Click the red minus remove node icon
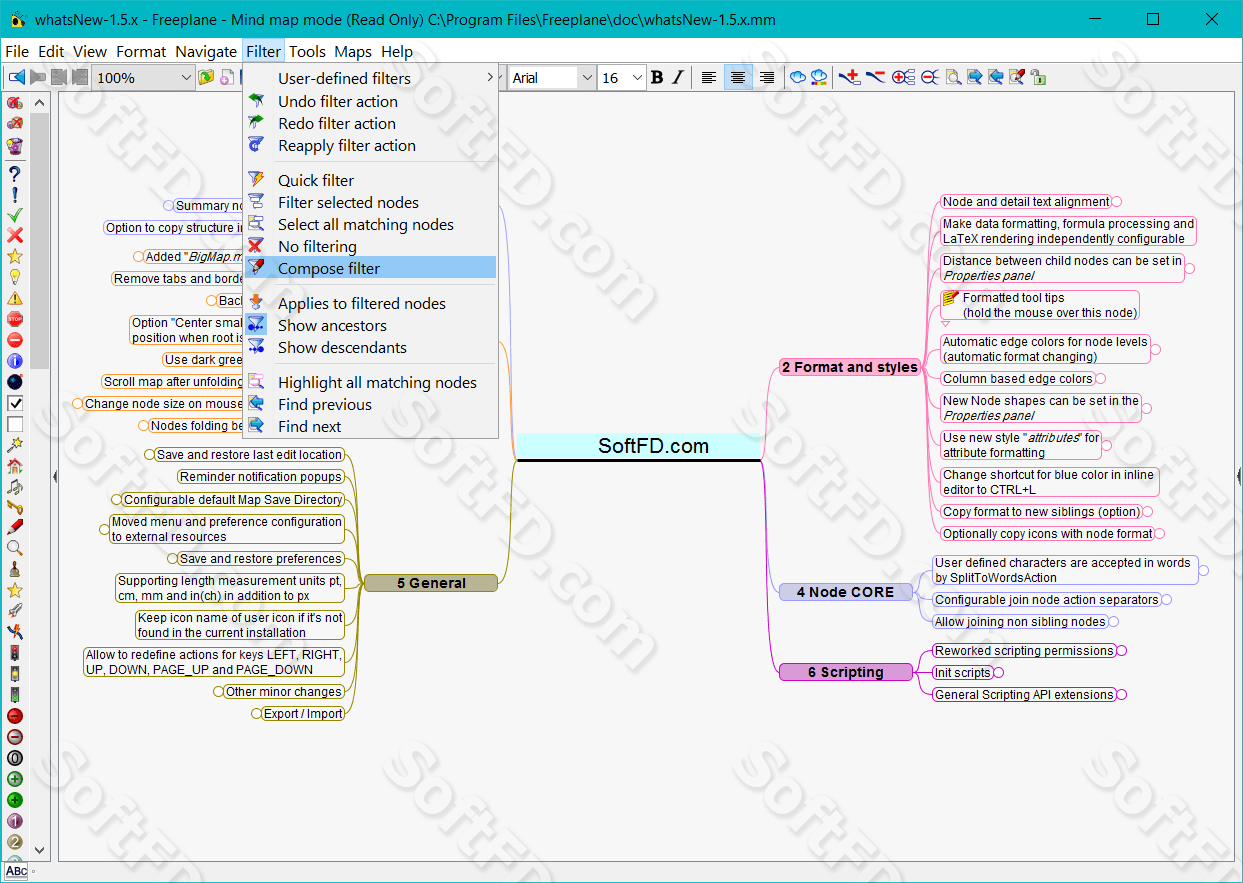 (x=875, y=77)
